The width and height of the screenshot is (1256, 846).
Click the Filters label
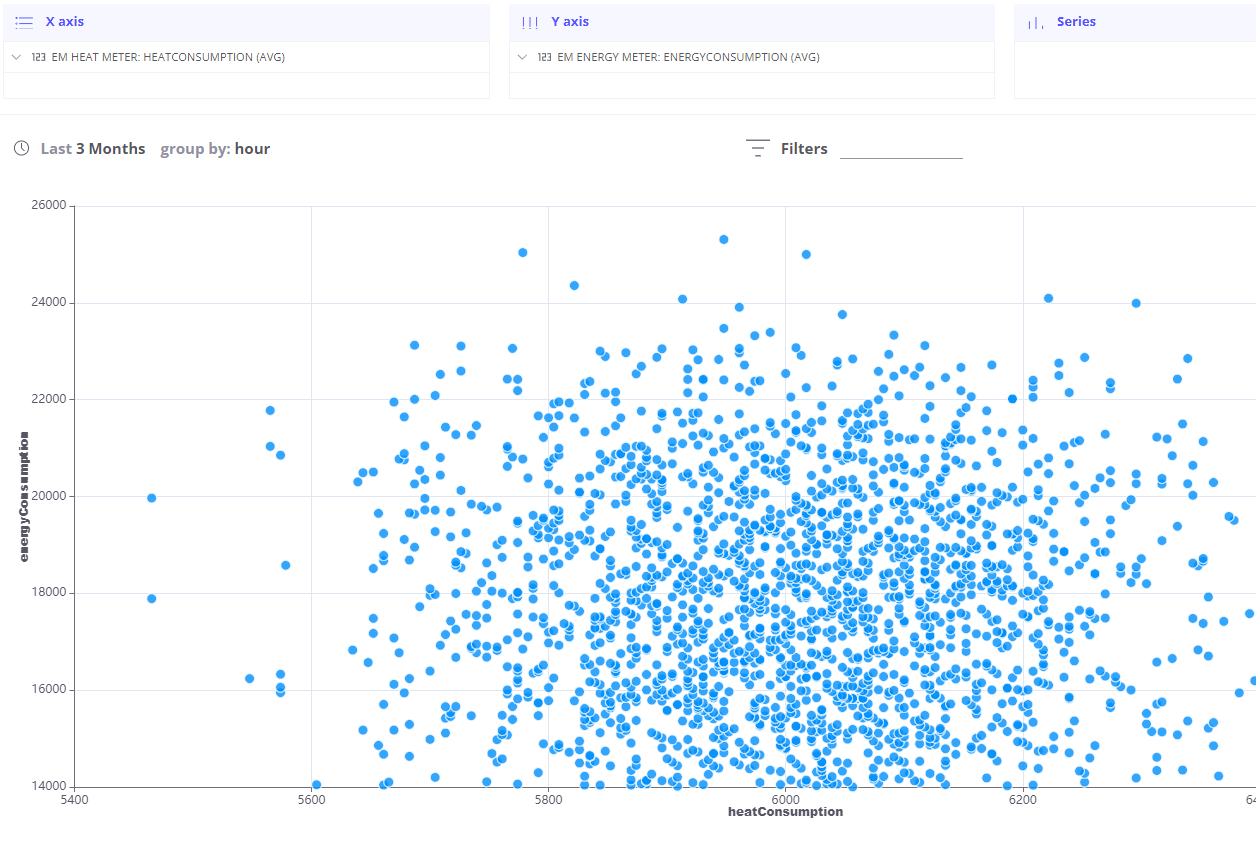[x=804, y=149]
